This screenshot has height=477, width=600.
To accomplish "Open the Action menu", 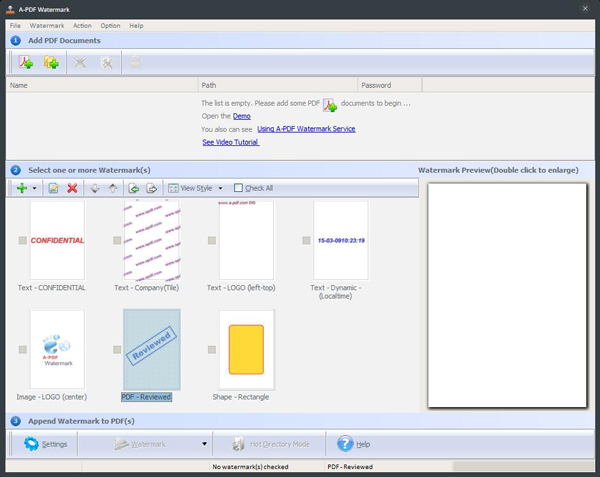I will pos(82,26).
